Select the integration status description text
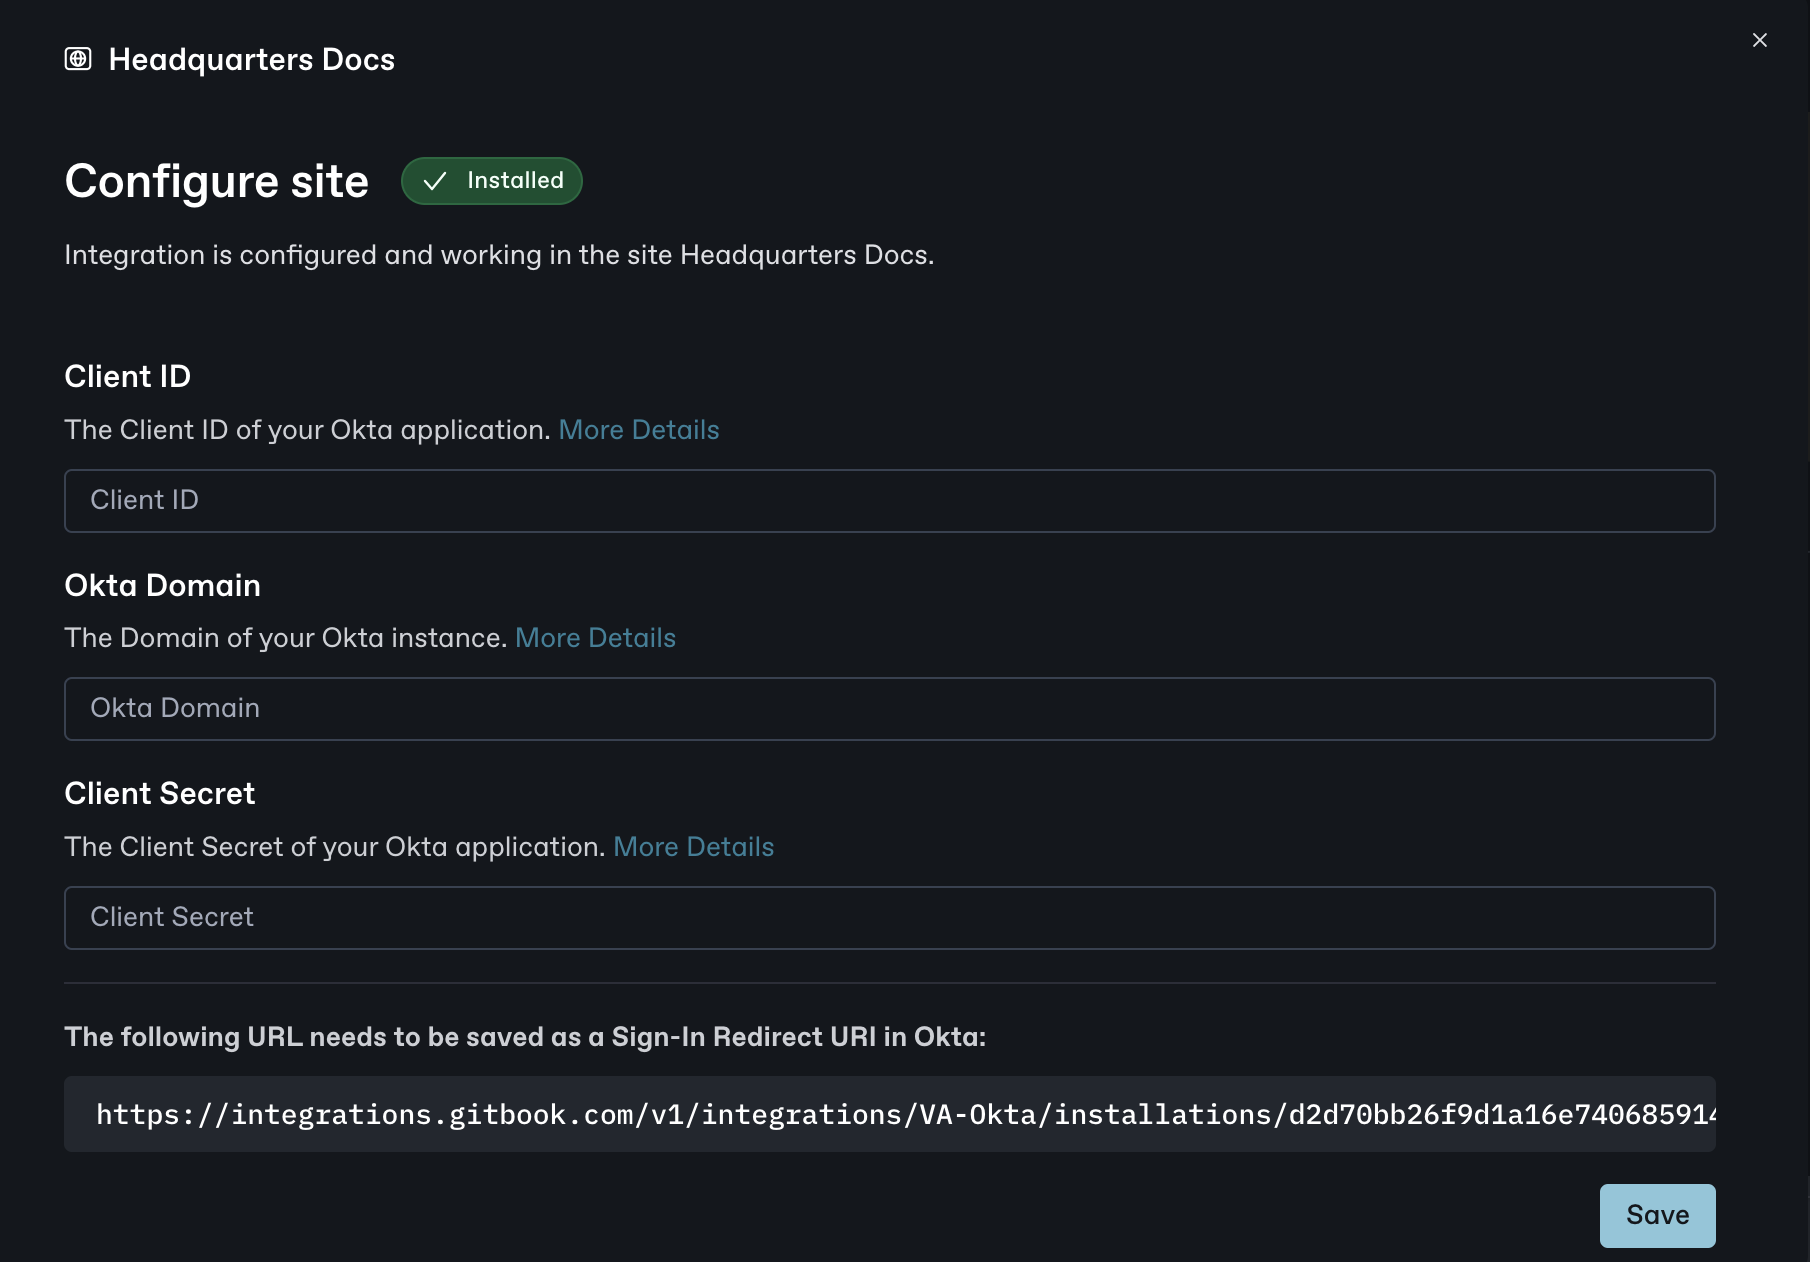 tap(499, 255)
